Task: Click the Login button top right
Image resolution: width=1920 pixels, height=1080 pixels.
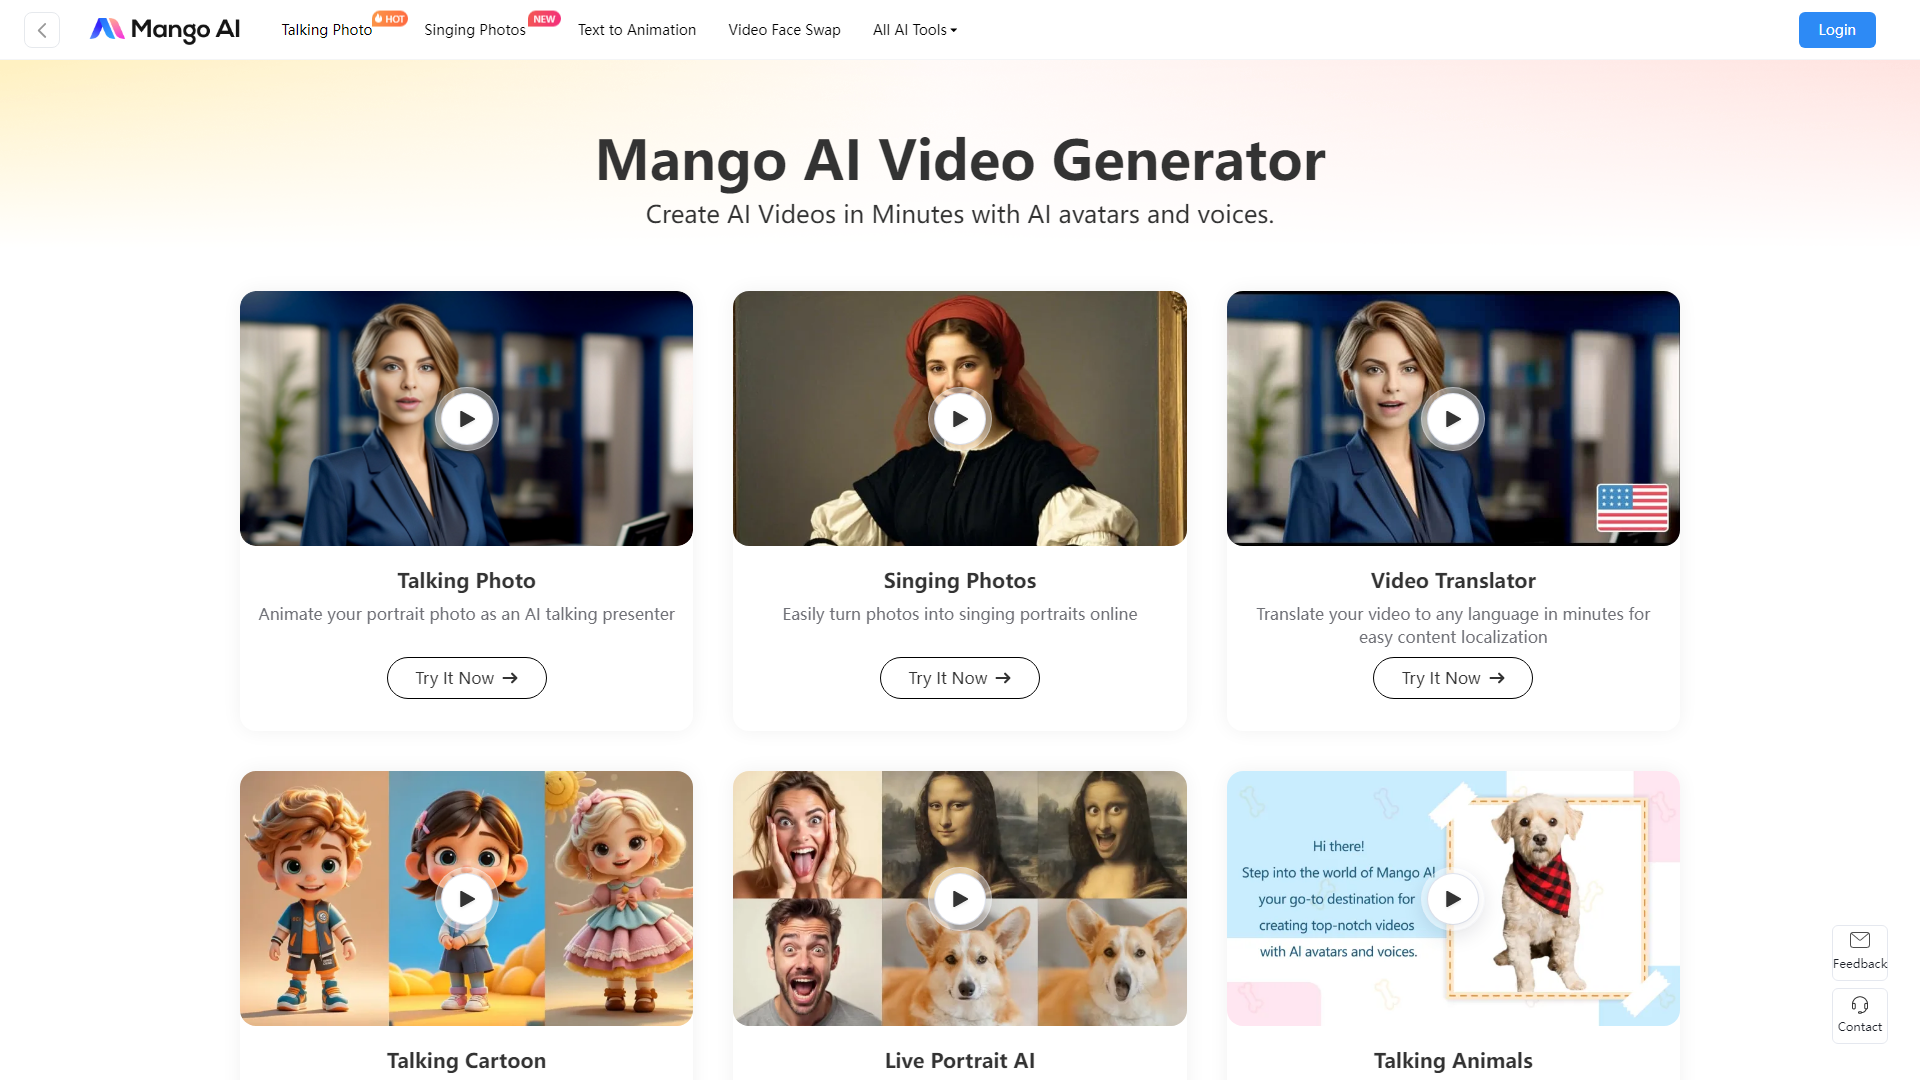Action: [x=1837, y=29]
